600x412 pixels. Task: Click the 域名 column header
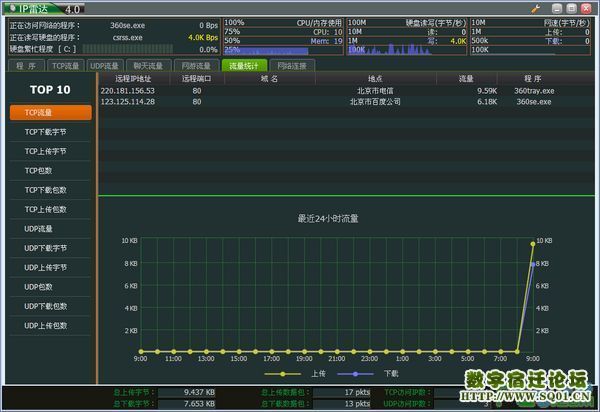click(x=270, y=79)
